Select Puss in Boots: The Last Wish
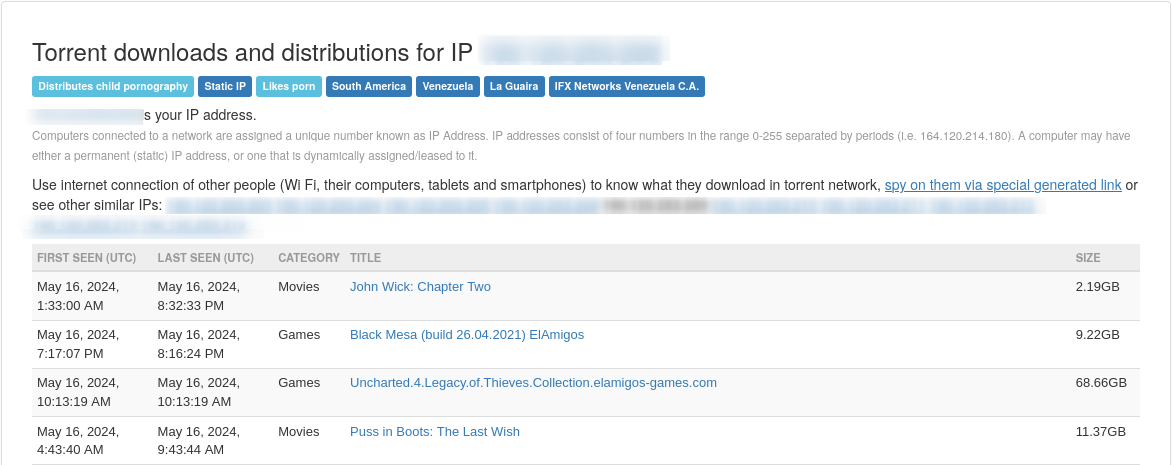Screen dimensions: 1172x465 click(x=435, y=432)
